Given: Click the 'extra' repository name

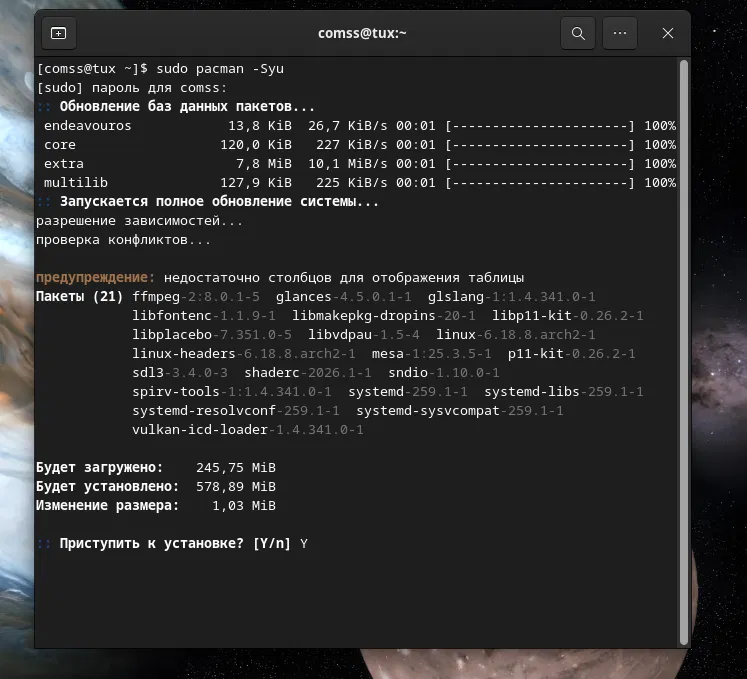Looking at the screenshot, I should pos(64,164).
